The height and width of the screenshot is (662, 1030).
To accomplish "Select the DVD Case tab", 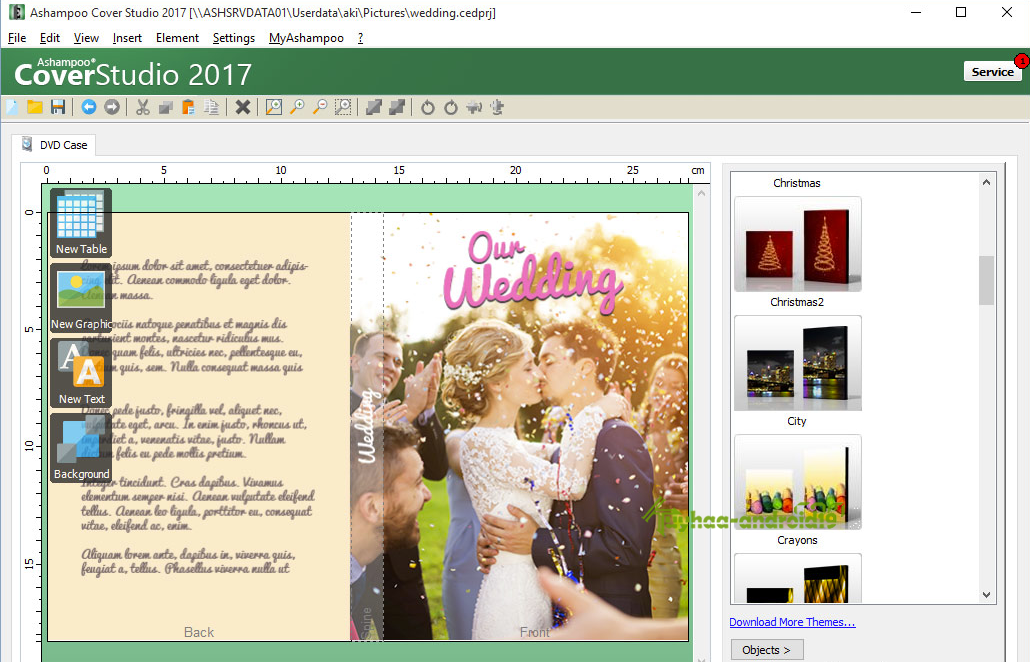I will [x=55, y=144].
